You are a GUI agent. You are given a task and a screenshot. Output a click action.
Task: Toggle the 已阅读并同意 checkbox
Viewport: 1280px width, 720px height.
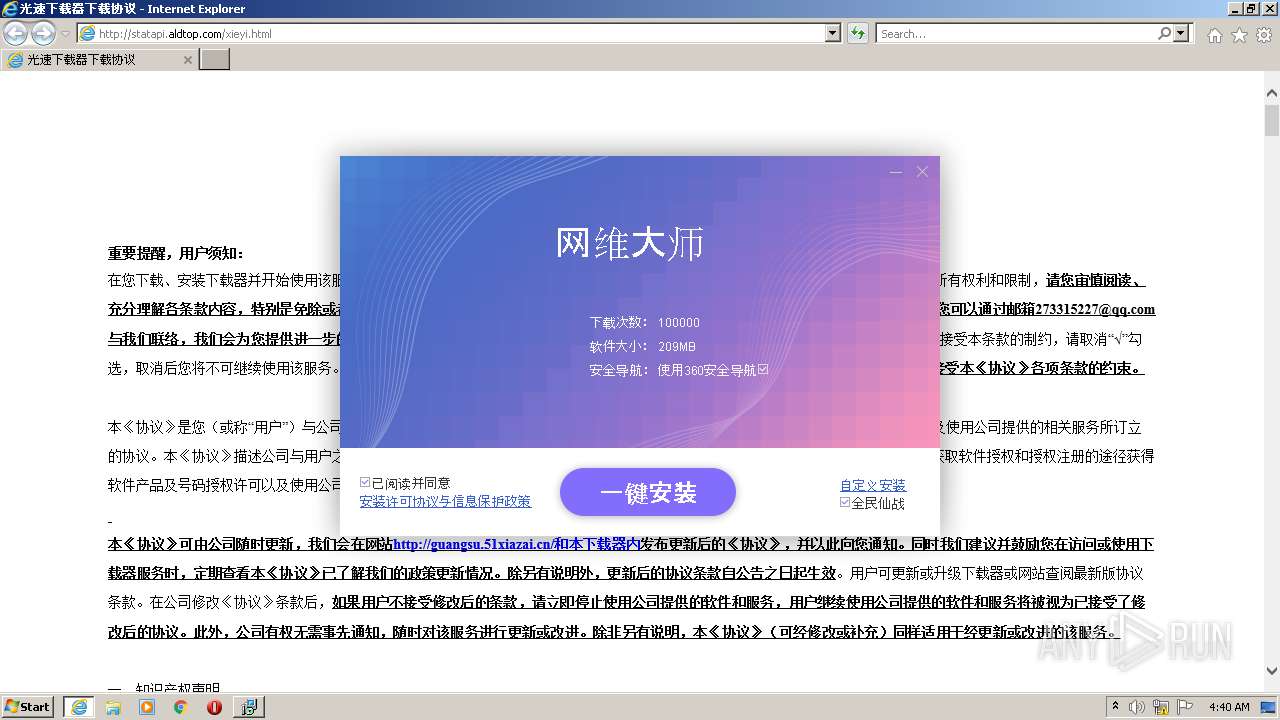[365, 482]
